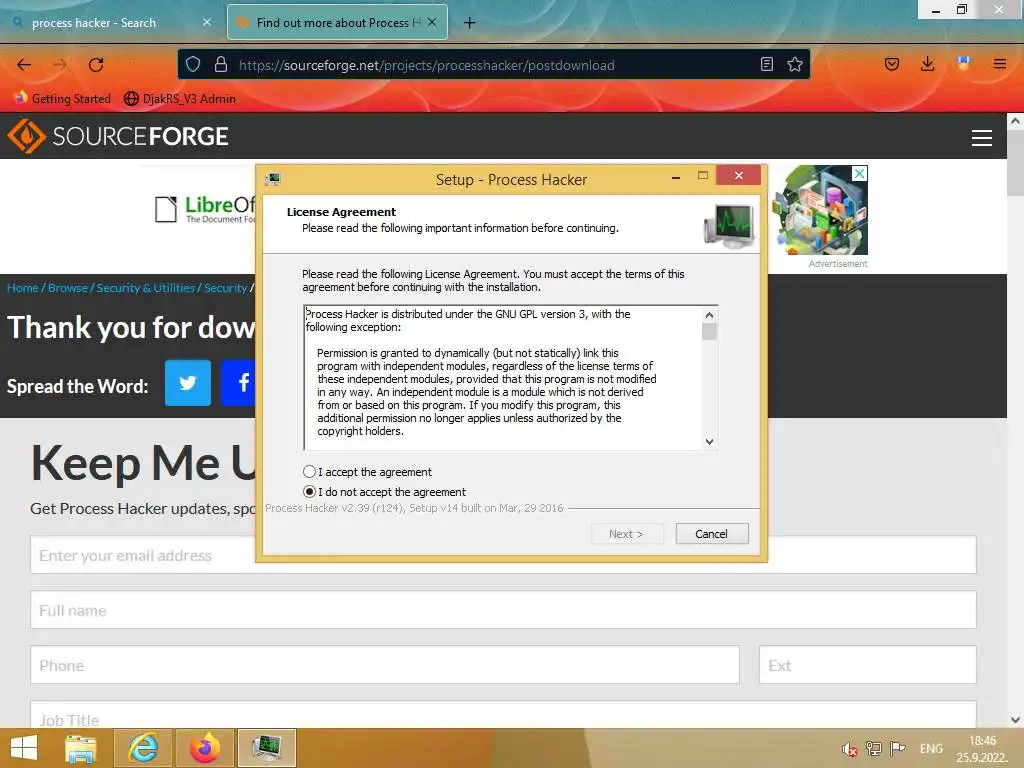Select Process Hacker setup in the taskbar
Viewport: 1024px width, 768px height.
point(267,748)
